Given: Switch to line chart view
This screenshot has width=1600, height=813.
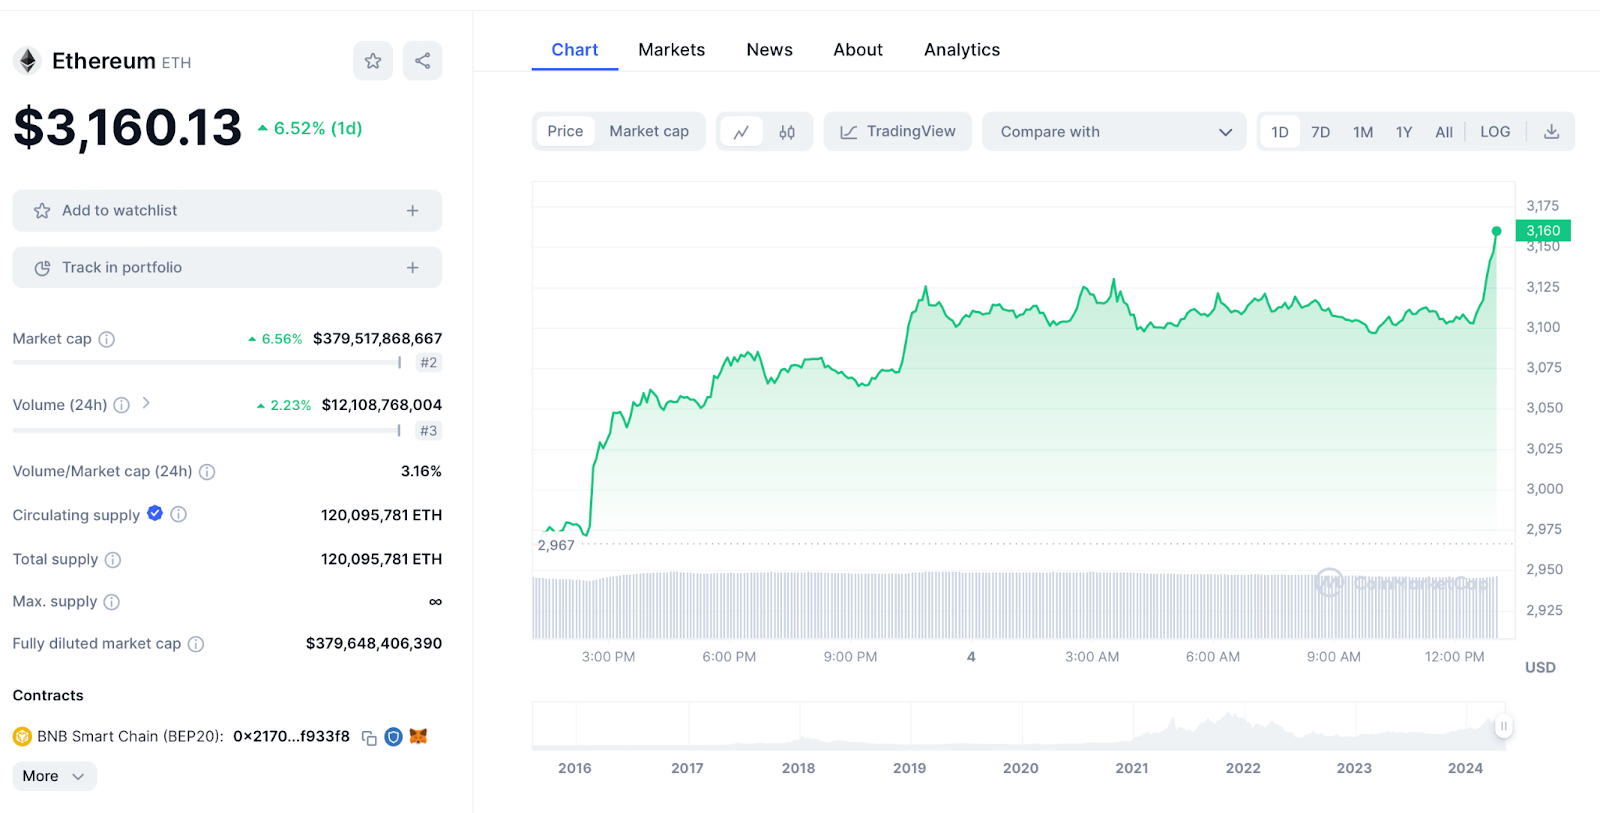Looking at the screenshot, I should tap(741, 132).
